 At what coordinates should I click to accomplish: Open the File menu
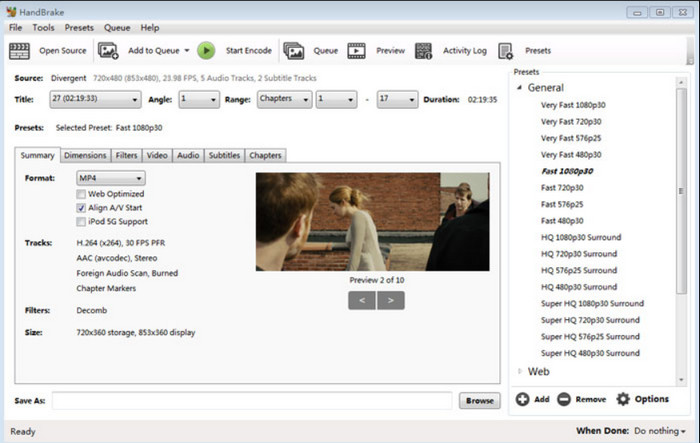pos(16,28)
